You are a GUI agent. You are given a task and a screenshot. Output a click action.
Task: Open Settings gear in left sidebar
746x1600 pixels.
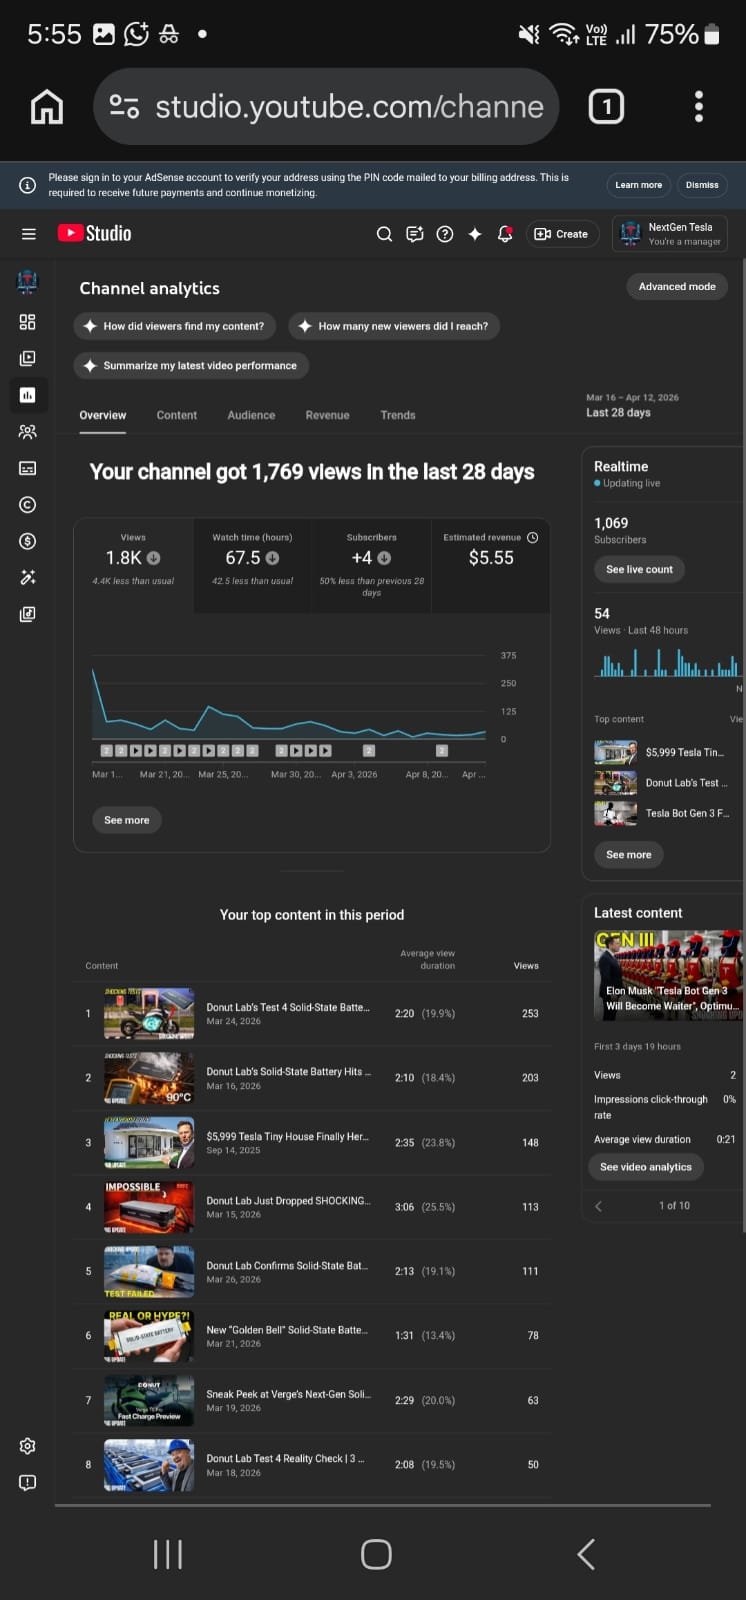[x=27, y=1446]
